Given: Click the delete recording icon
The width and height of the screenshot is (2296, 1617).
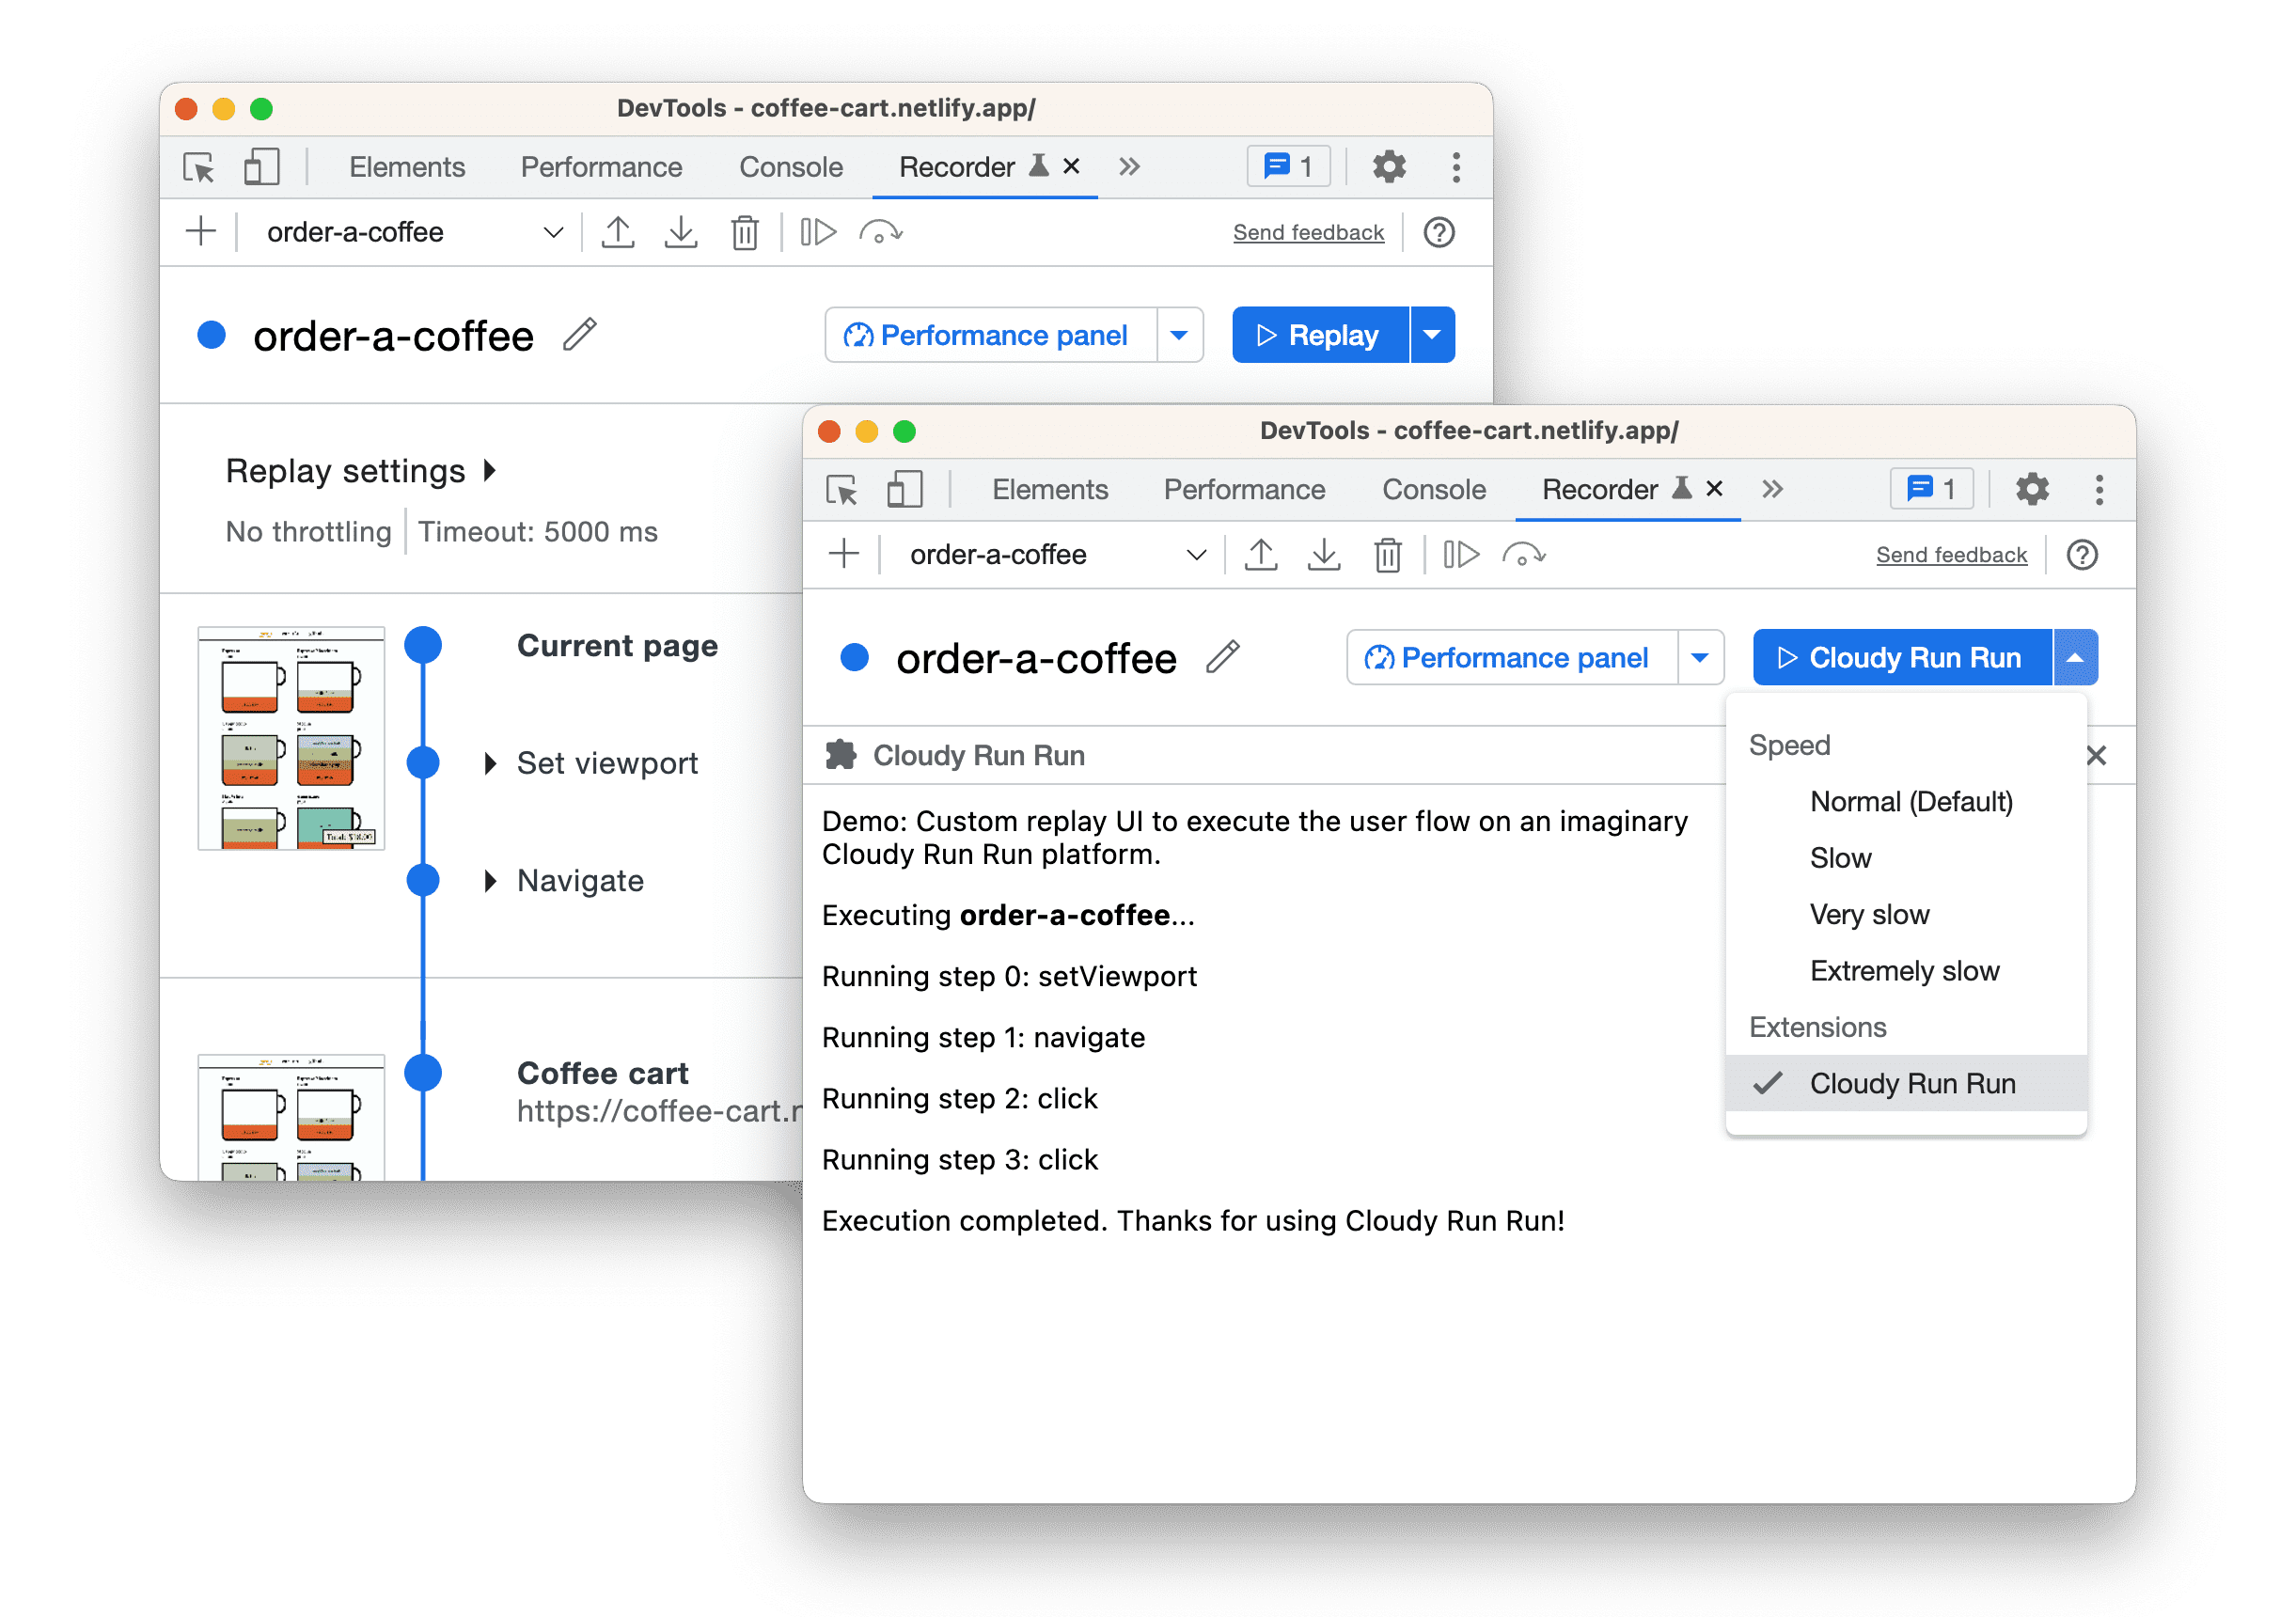Looking at the screenshot, I should [x=742, y=233].
